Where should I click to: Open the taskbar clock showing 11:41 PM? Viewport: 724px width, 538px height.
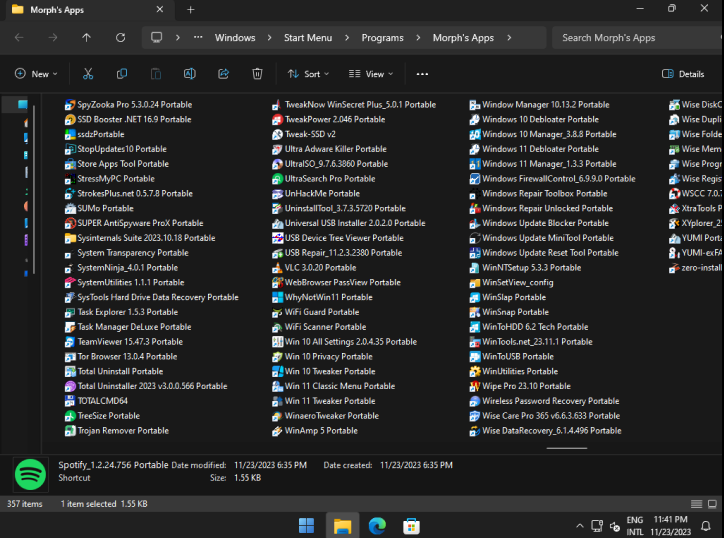(670, 526)
